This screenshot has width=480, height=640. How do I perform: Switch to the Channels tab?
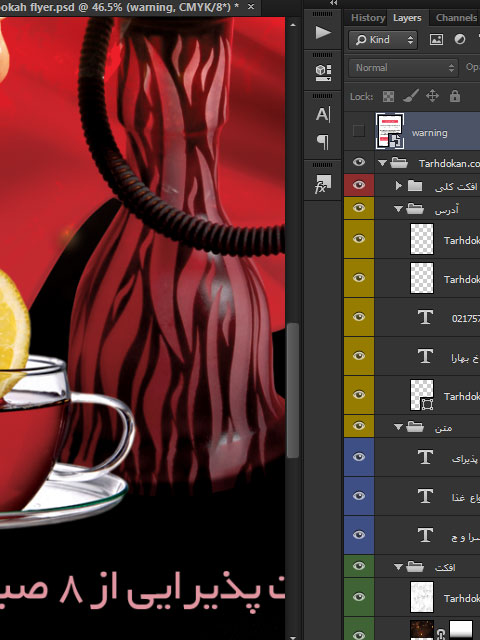[x=456, y=18]
